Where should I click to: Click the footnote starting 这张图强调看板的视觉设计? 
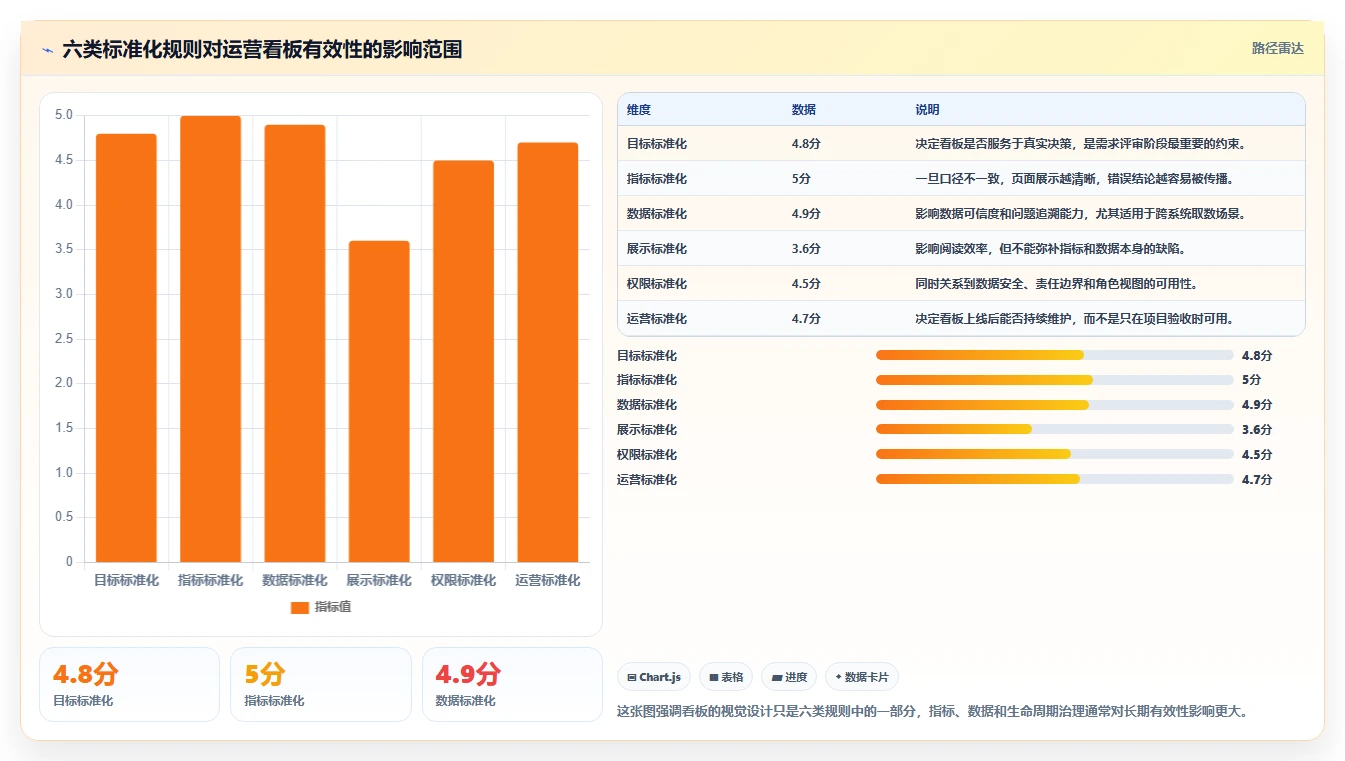[x=933, y=712]
